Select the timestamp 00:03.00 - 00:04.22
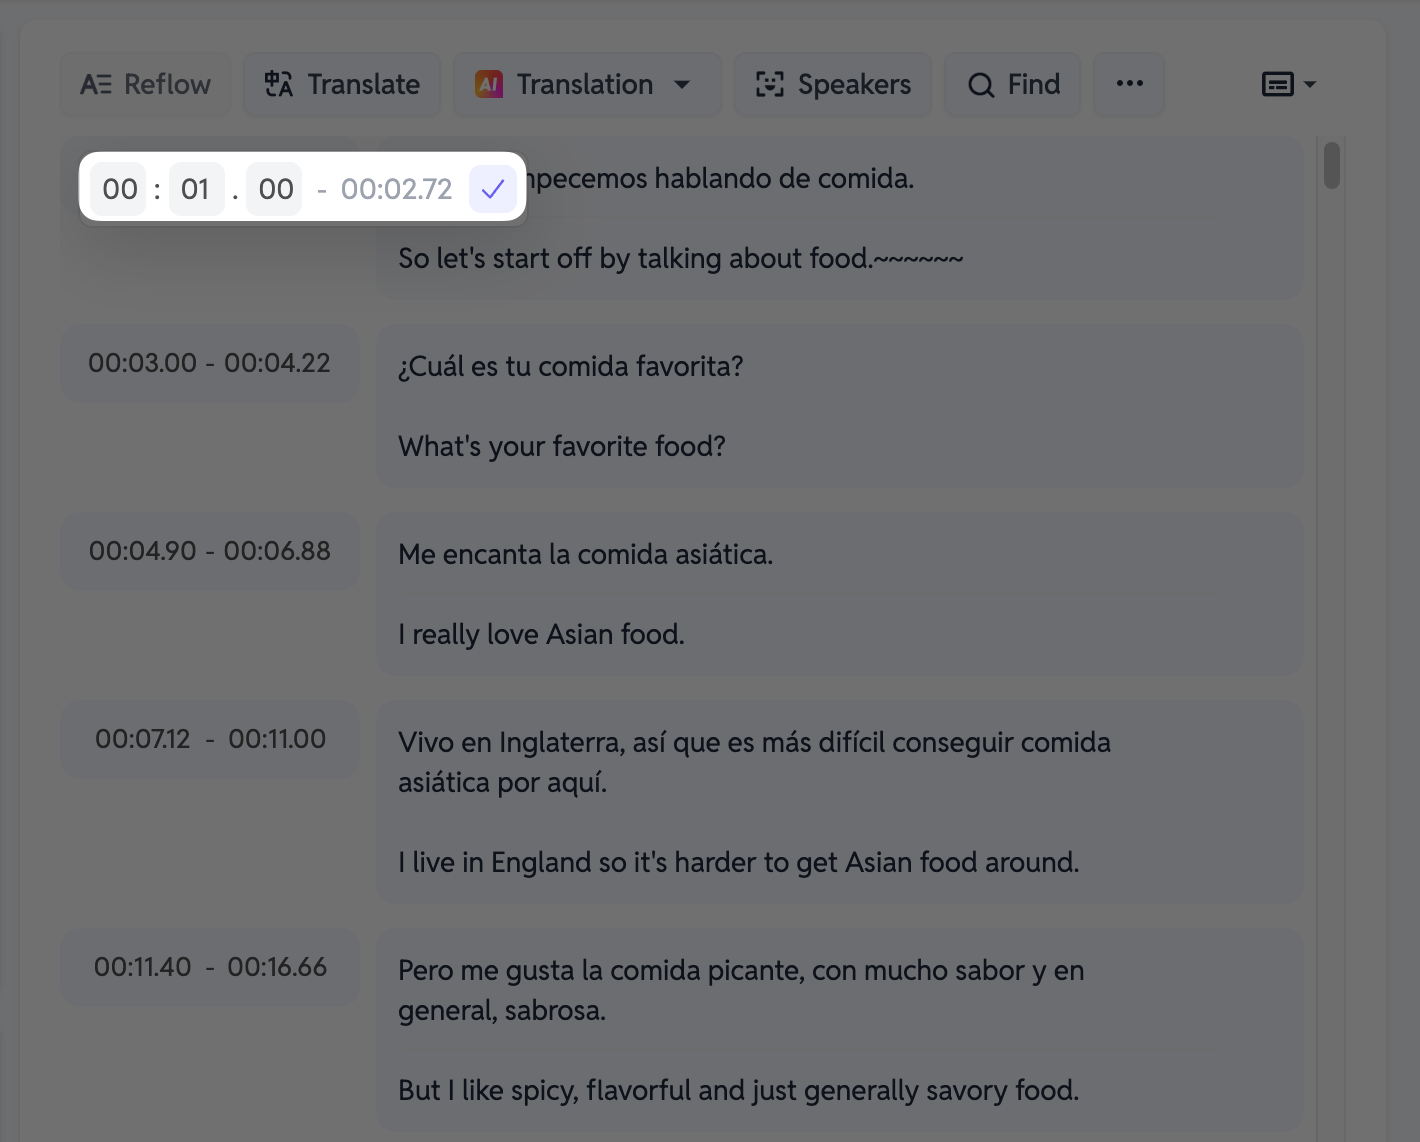The height and width of the screenshot is (1142, 1420). 210,363
